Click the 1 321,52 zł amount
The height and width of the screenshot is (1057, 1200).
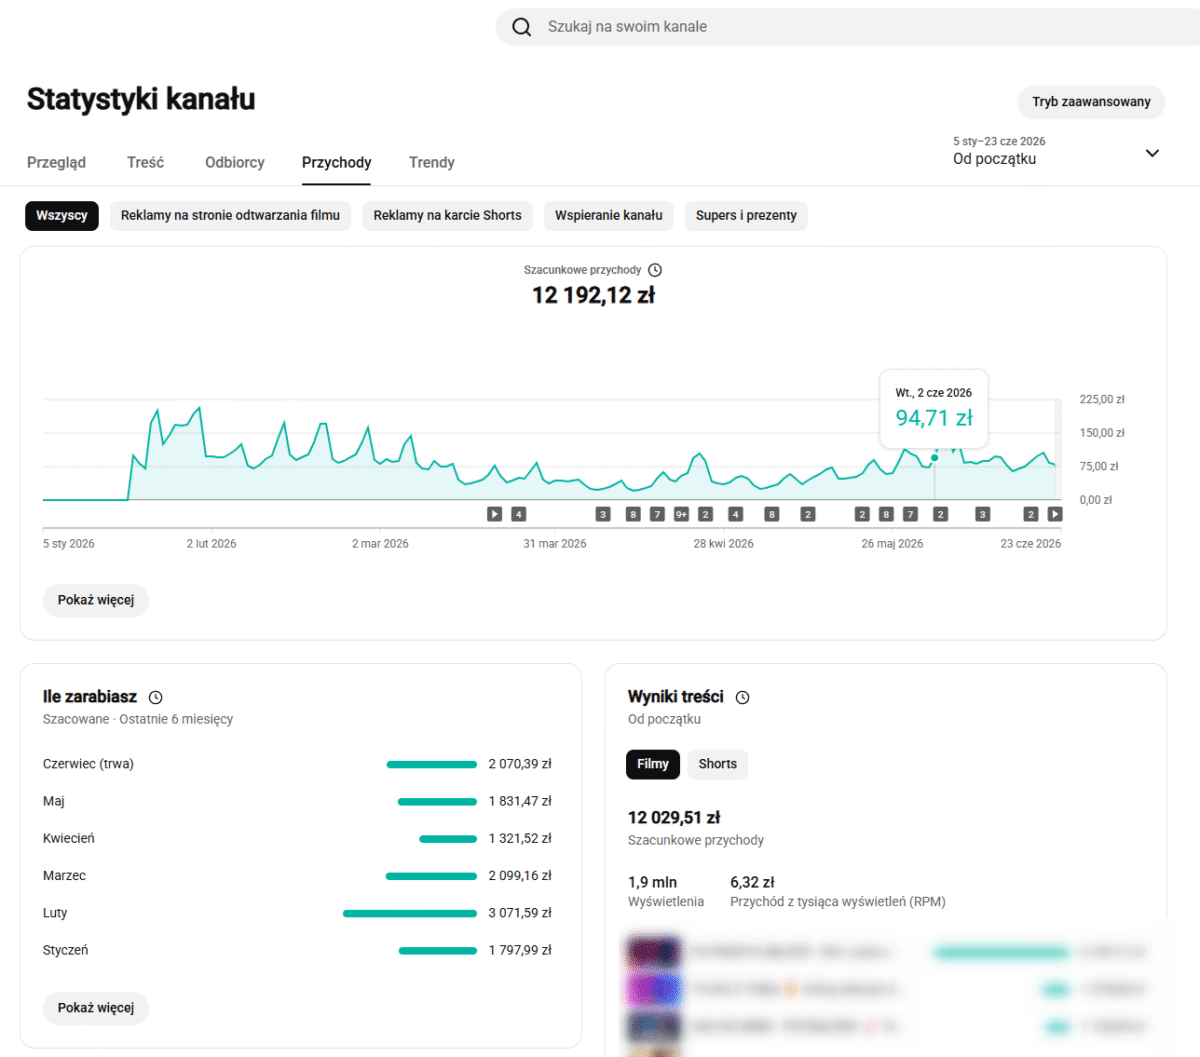click(520, 839)
